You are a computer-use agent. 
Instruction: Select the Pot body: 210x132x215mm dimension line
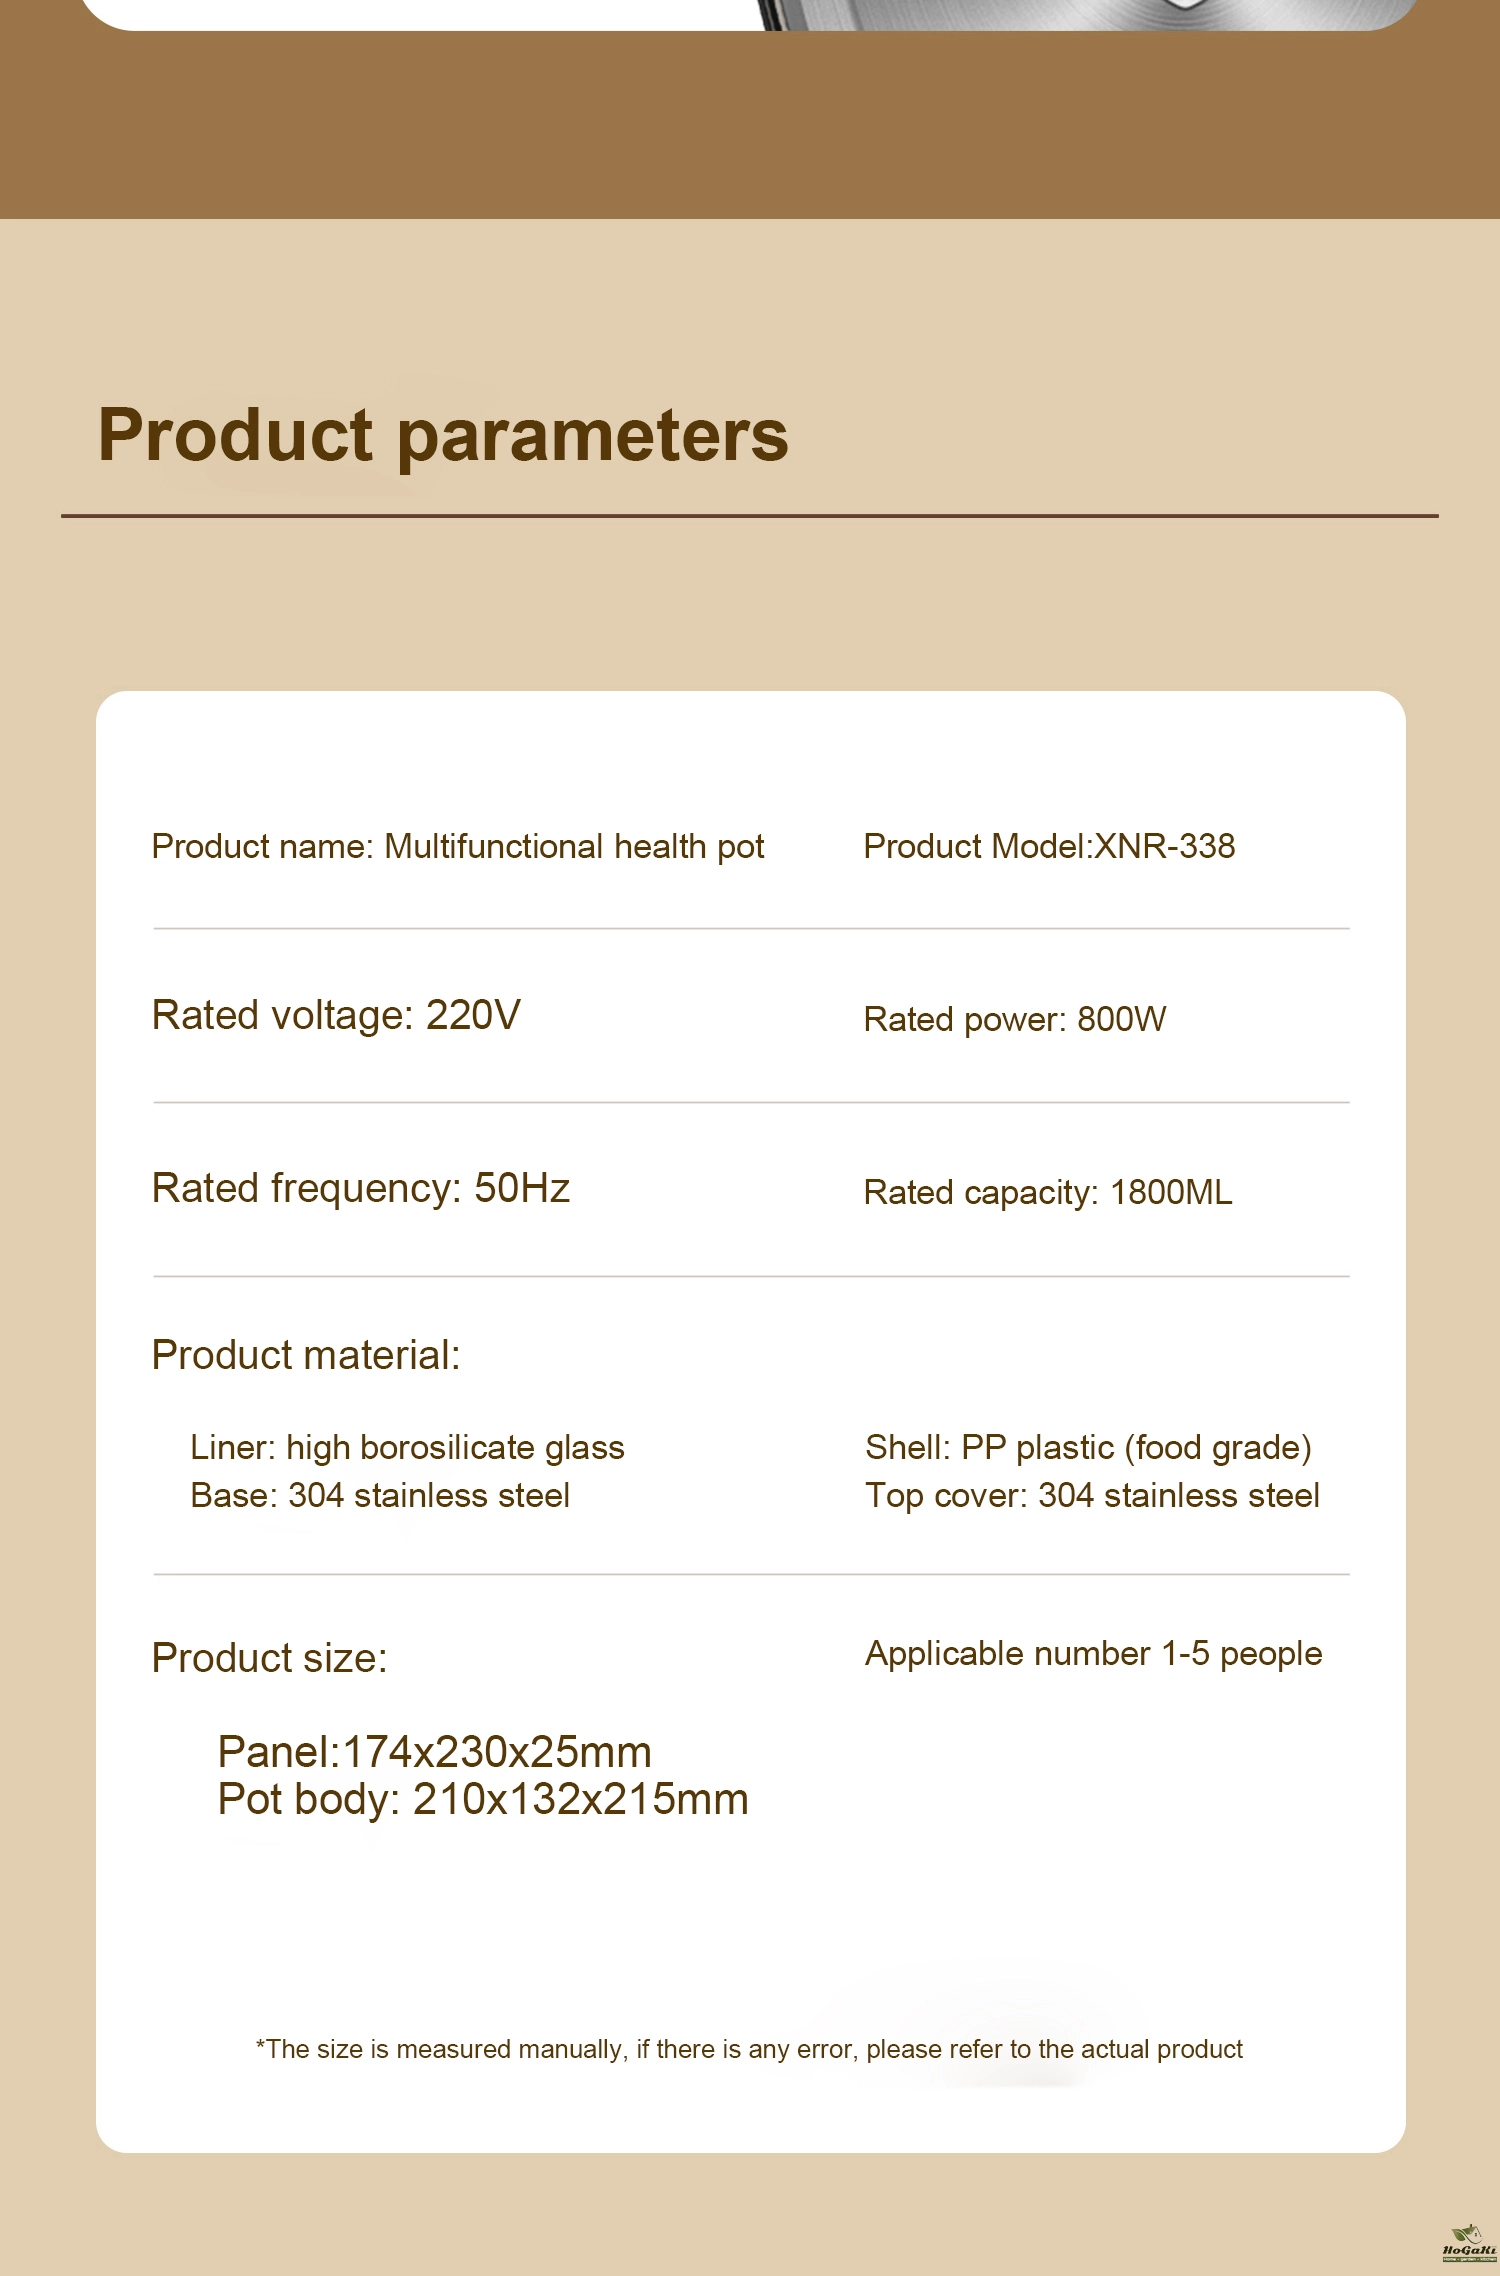pyautogui.click(x=483, y=1799)
